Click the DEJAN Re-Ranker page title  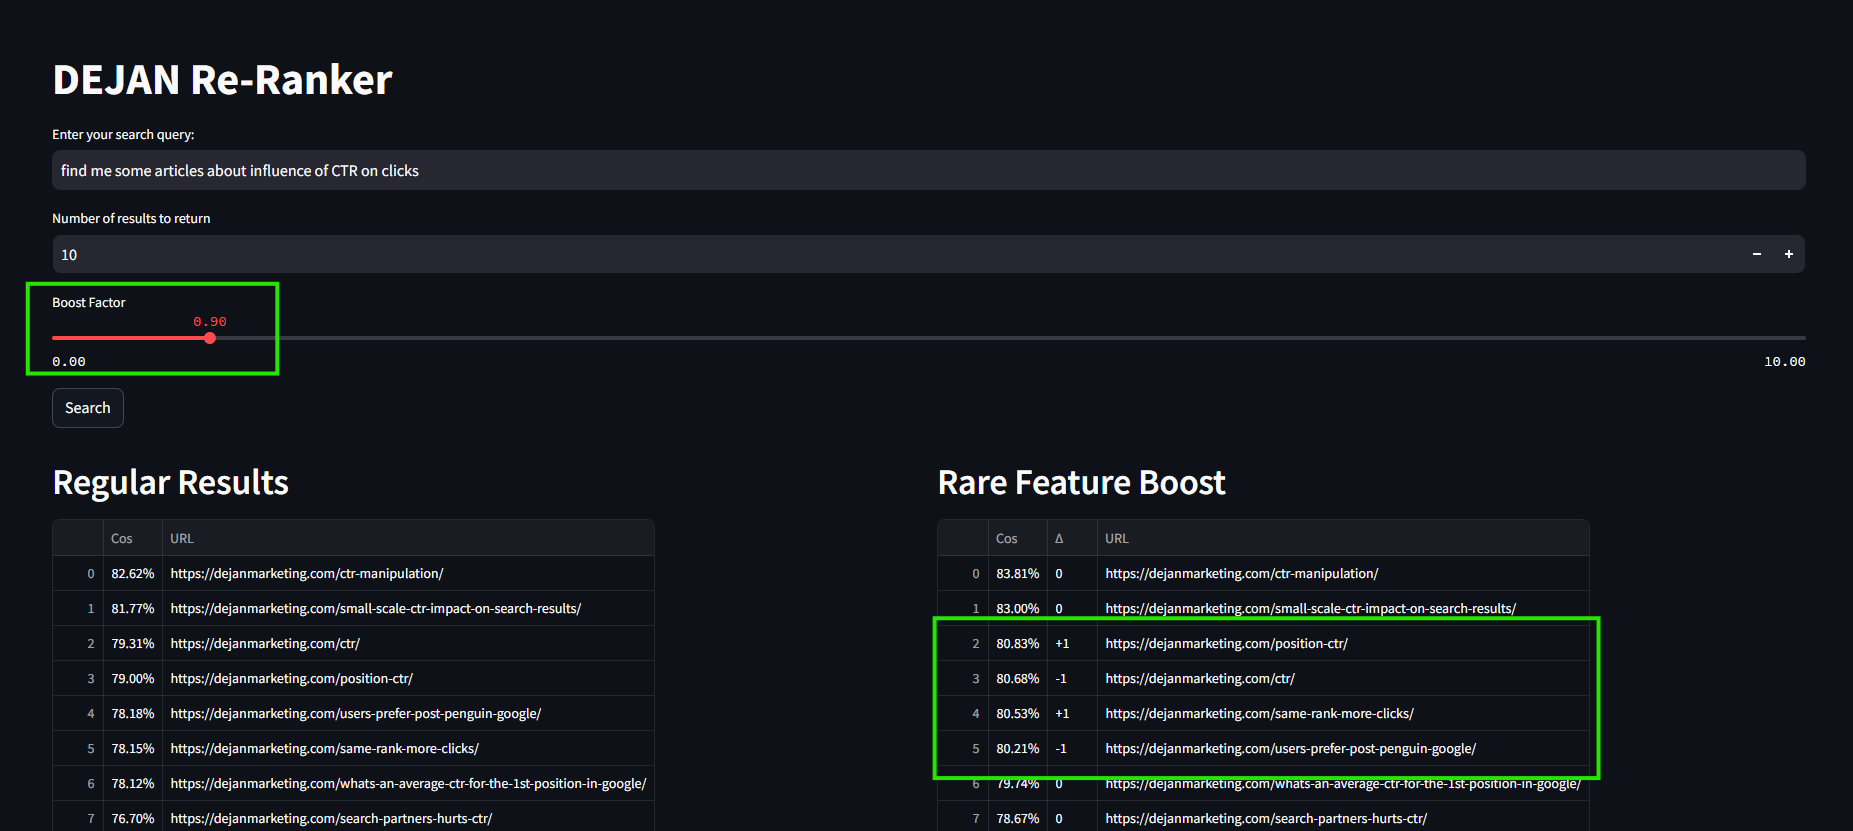(222, 80)
